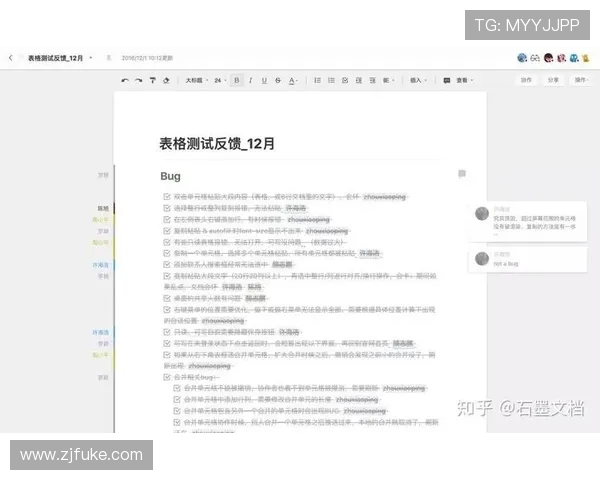Click the 分享 share button

click(x=553, y=80)
